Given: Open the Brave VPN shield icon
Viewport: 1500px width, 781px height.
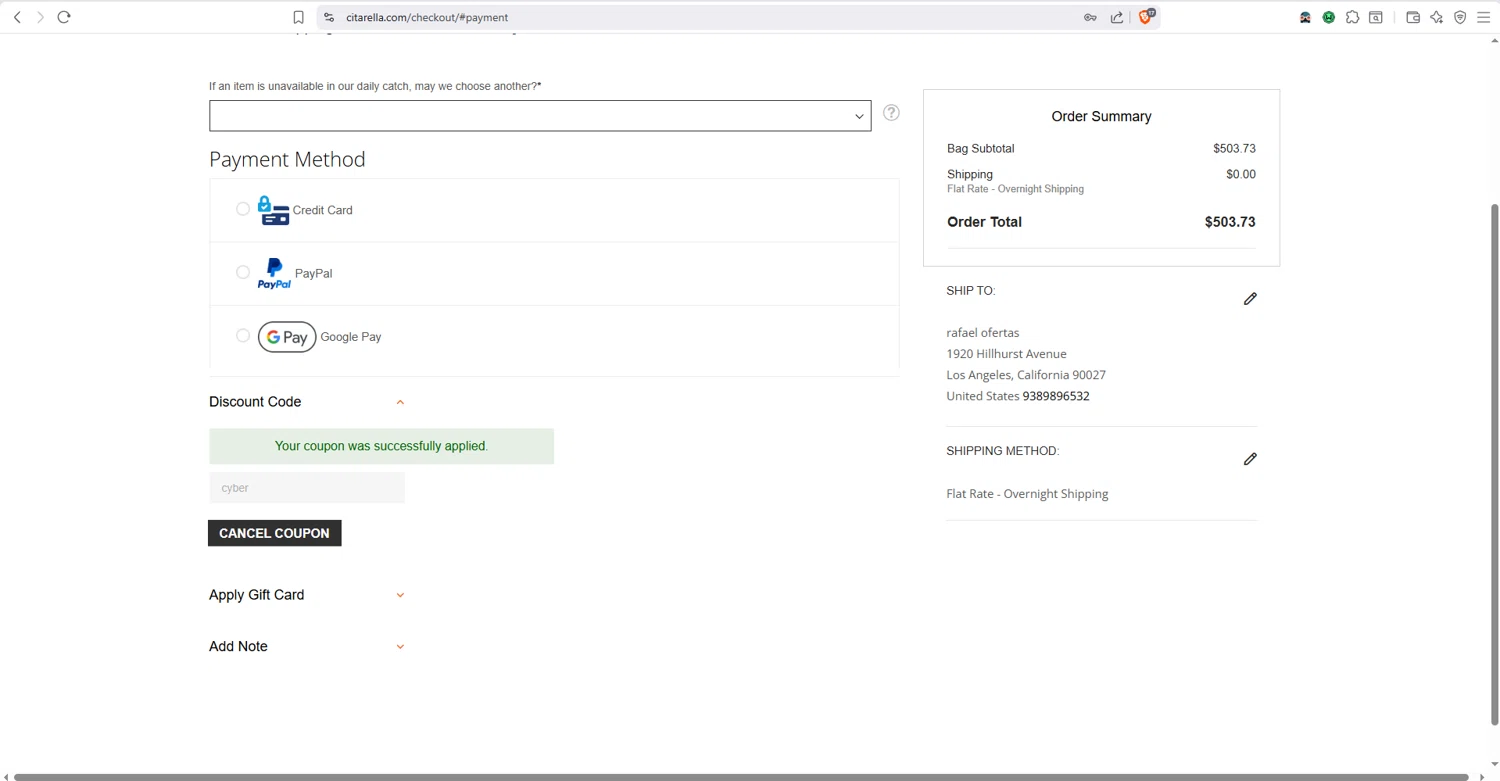Looking at the screenshot, I should pyautogui.click(x=1460, y=17).
